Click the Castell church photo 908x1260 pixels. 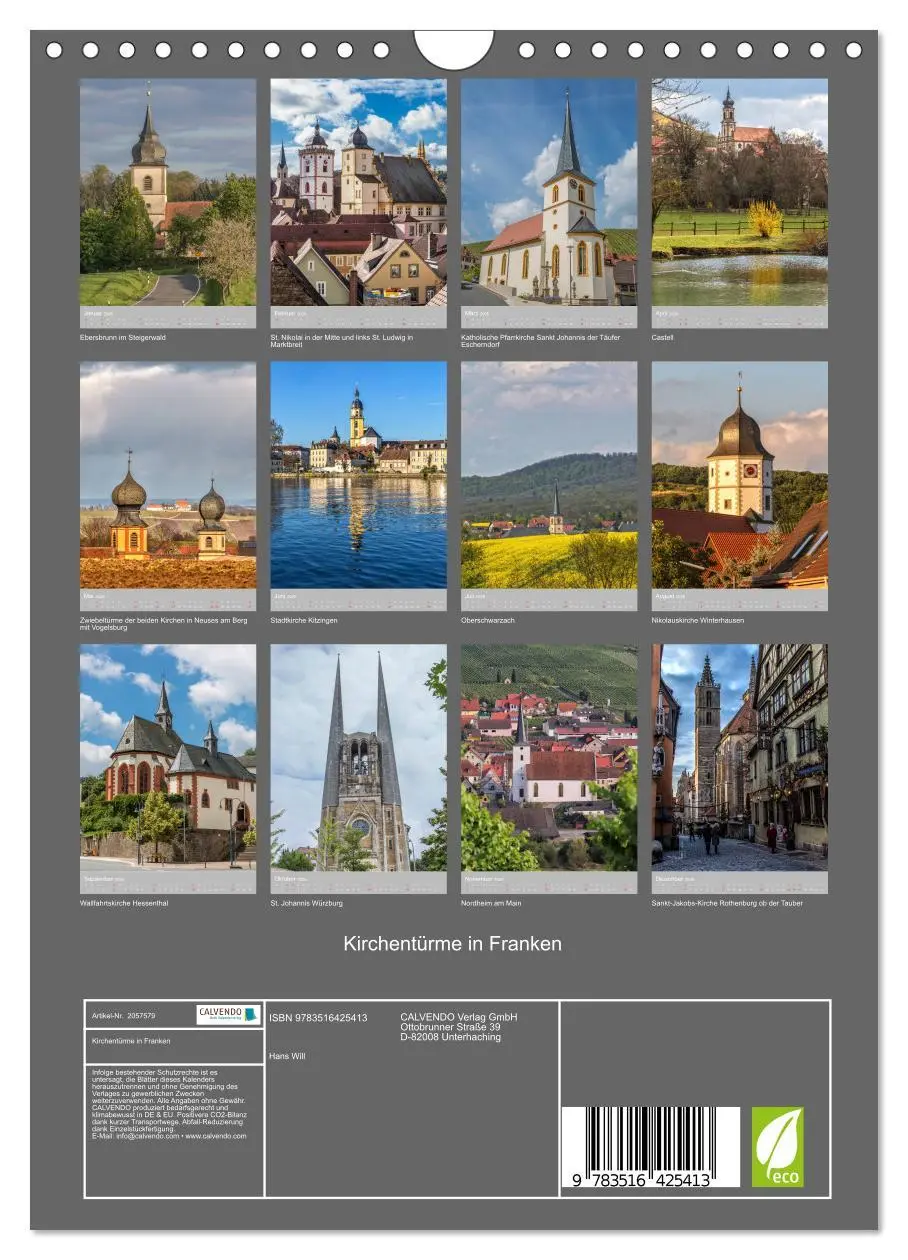pos(739,192)
